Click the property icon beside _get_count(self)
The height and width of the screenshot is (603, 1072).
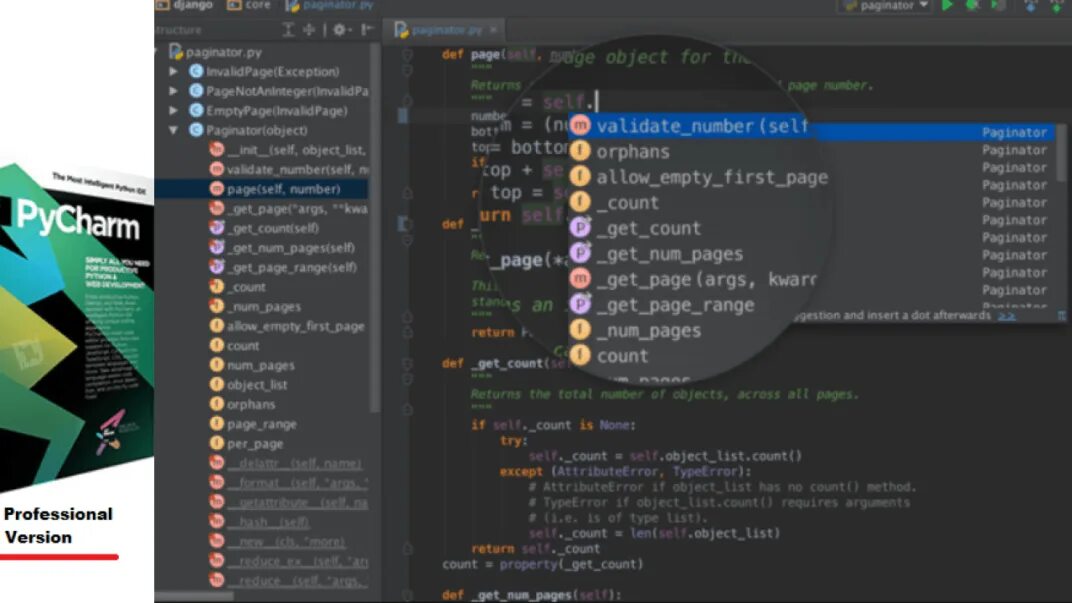217,228
